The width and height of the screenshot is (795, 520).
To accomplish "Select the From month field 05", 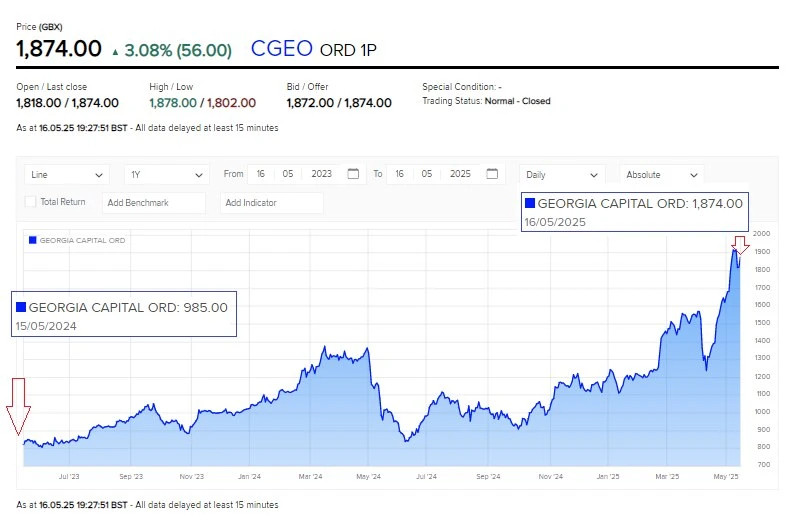I will (x=288, y=174).
